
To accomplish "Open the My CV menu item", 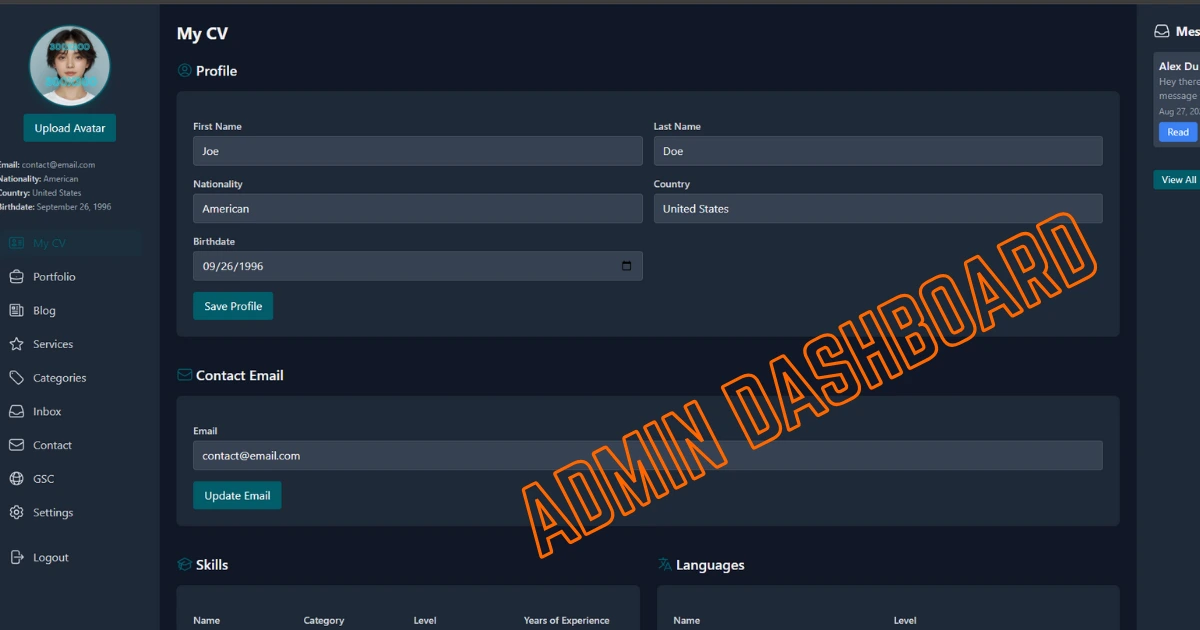I will coord(49,243).
